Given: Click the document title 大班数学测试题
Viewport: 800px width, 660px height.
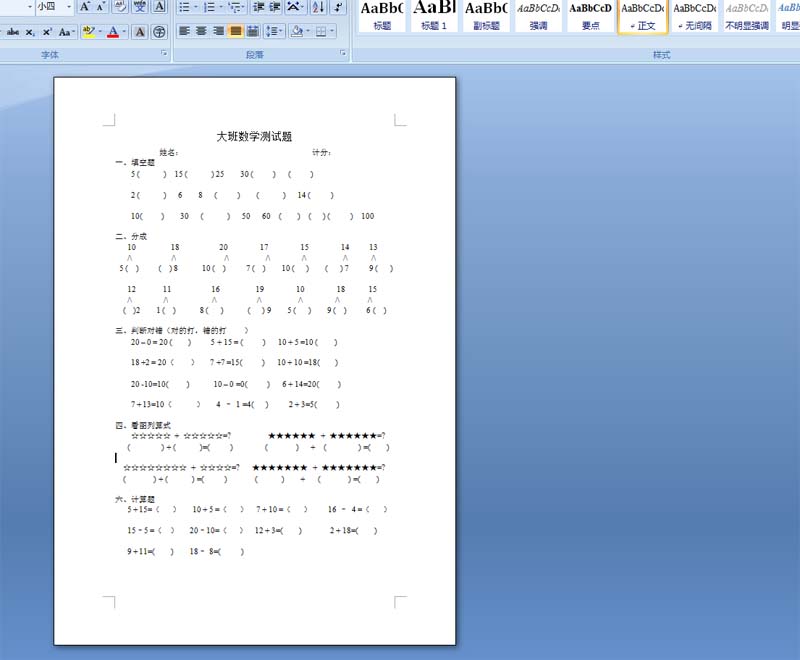Looking at the screenshot, I should pyautogui.click(x=254, y=136).
